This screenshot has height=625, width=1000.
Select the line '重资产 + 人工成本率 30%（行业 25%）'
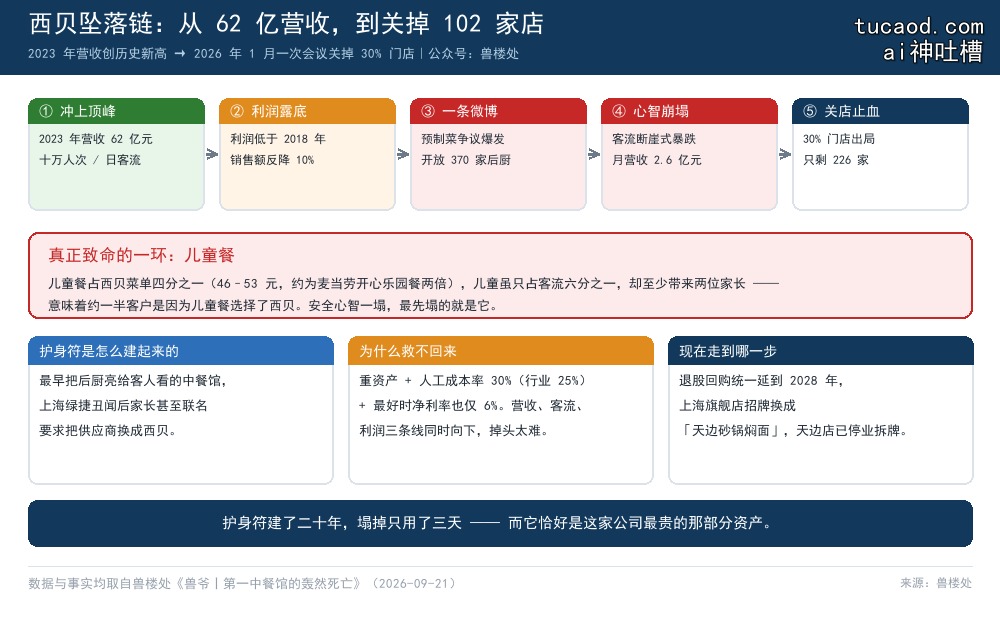(473, 381)
